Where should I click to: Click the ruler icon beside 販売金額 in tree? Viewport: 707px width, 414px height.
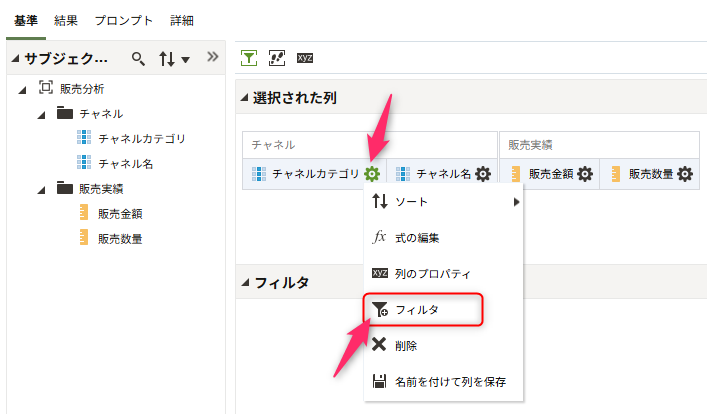[x=83, y=212]
